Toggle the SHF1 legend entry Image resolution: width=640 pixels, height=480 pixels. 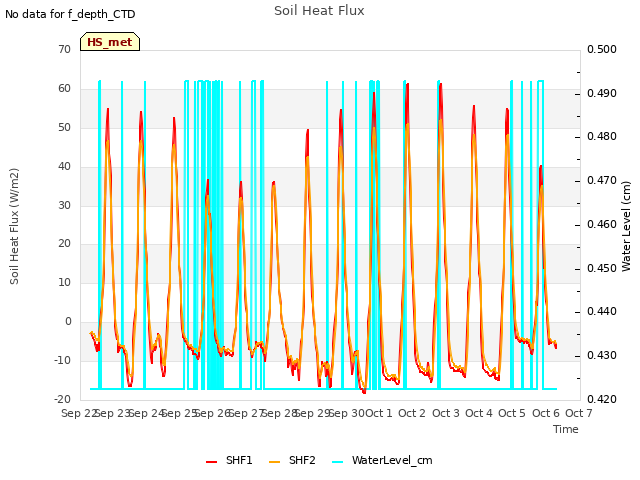tap(229, 460)
